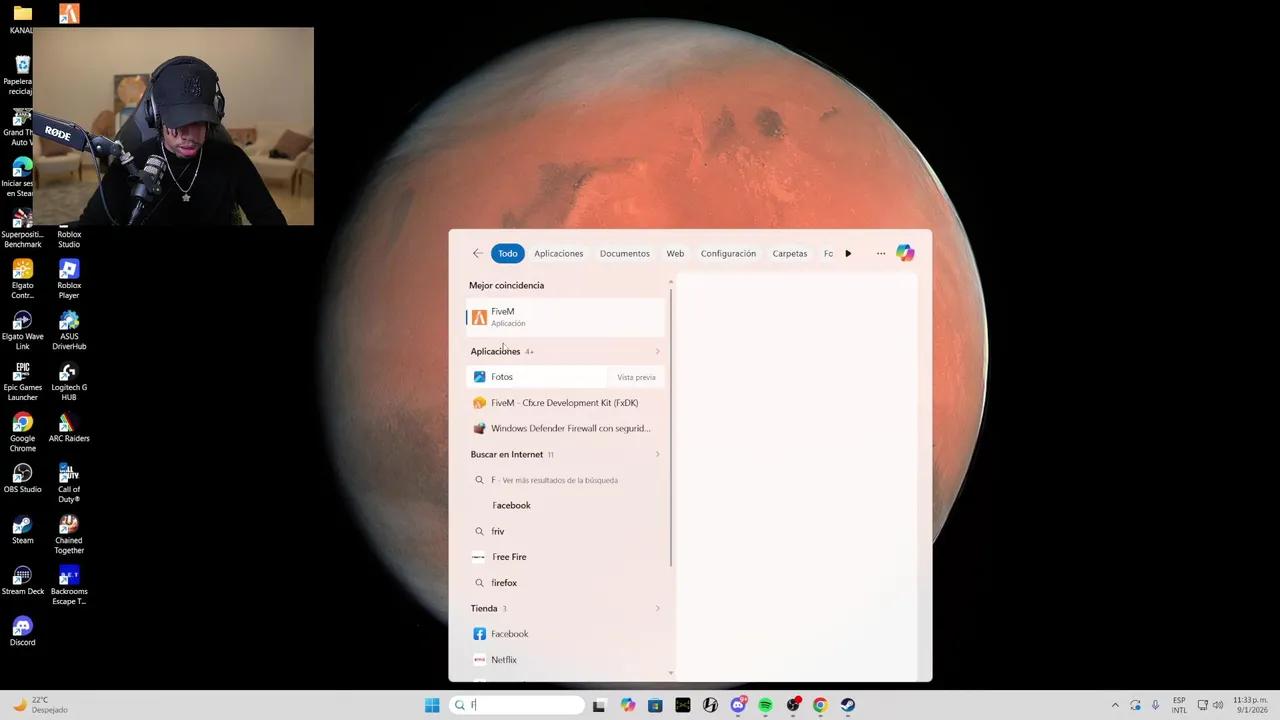
Task: Switch to the Carpetas filter tab
Action: pos(789,253)
